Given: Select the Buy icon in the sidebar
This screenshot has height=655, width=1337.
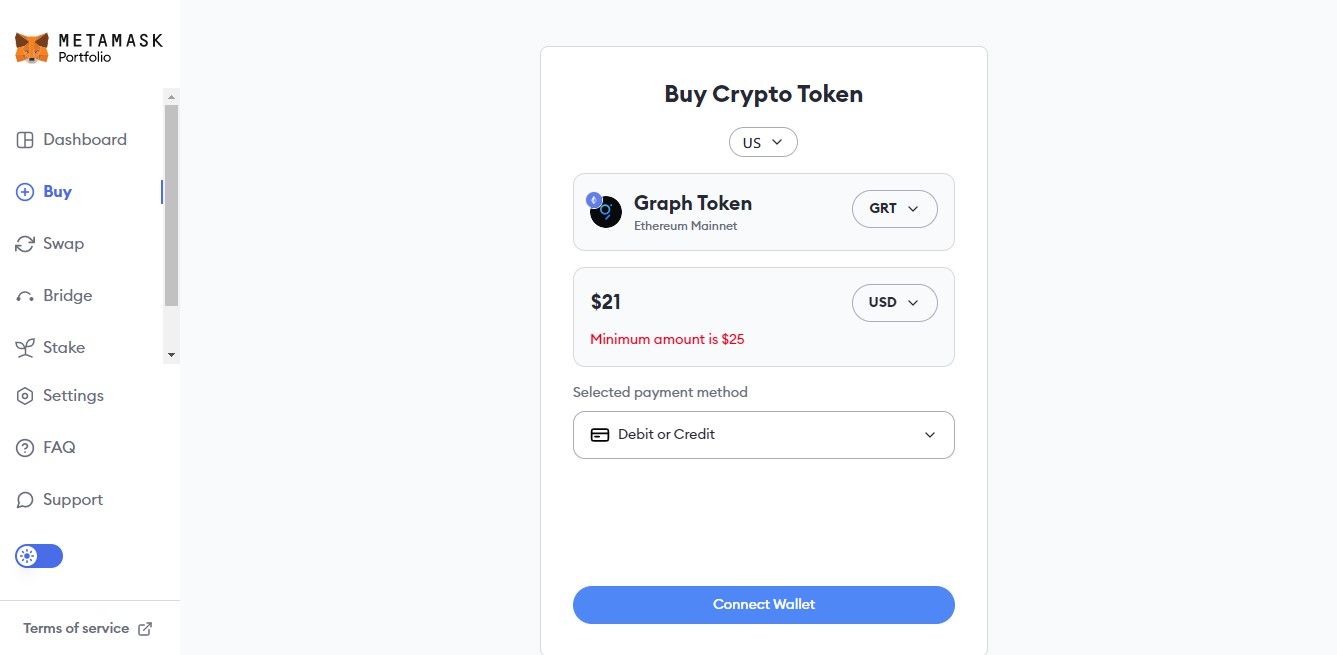Looking at the screenshot, I should [24, 191].
